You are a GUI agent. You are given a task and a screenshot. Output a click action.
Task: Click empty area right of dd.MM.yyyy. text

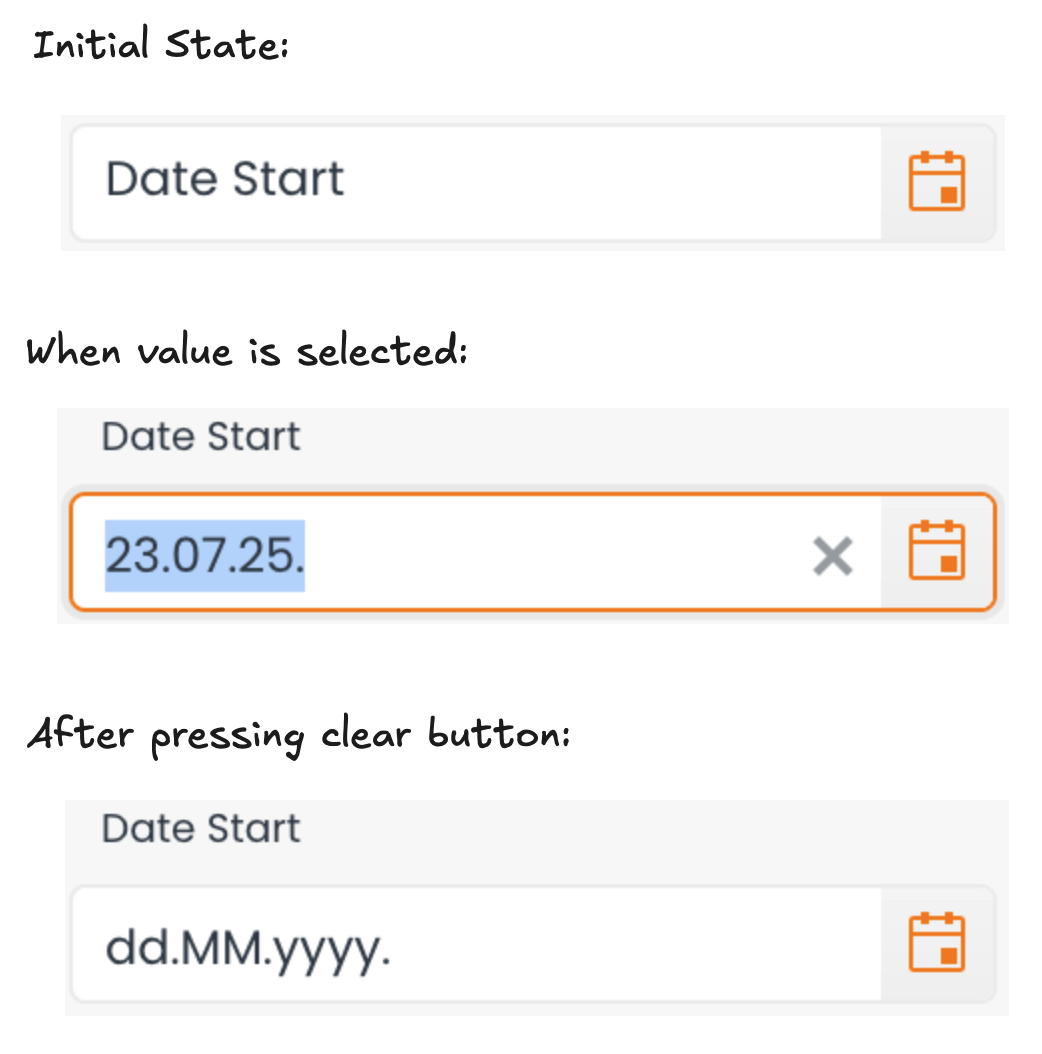[x=630, y=944]
